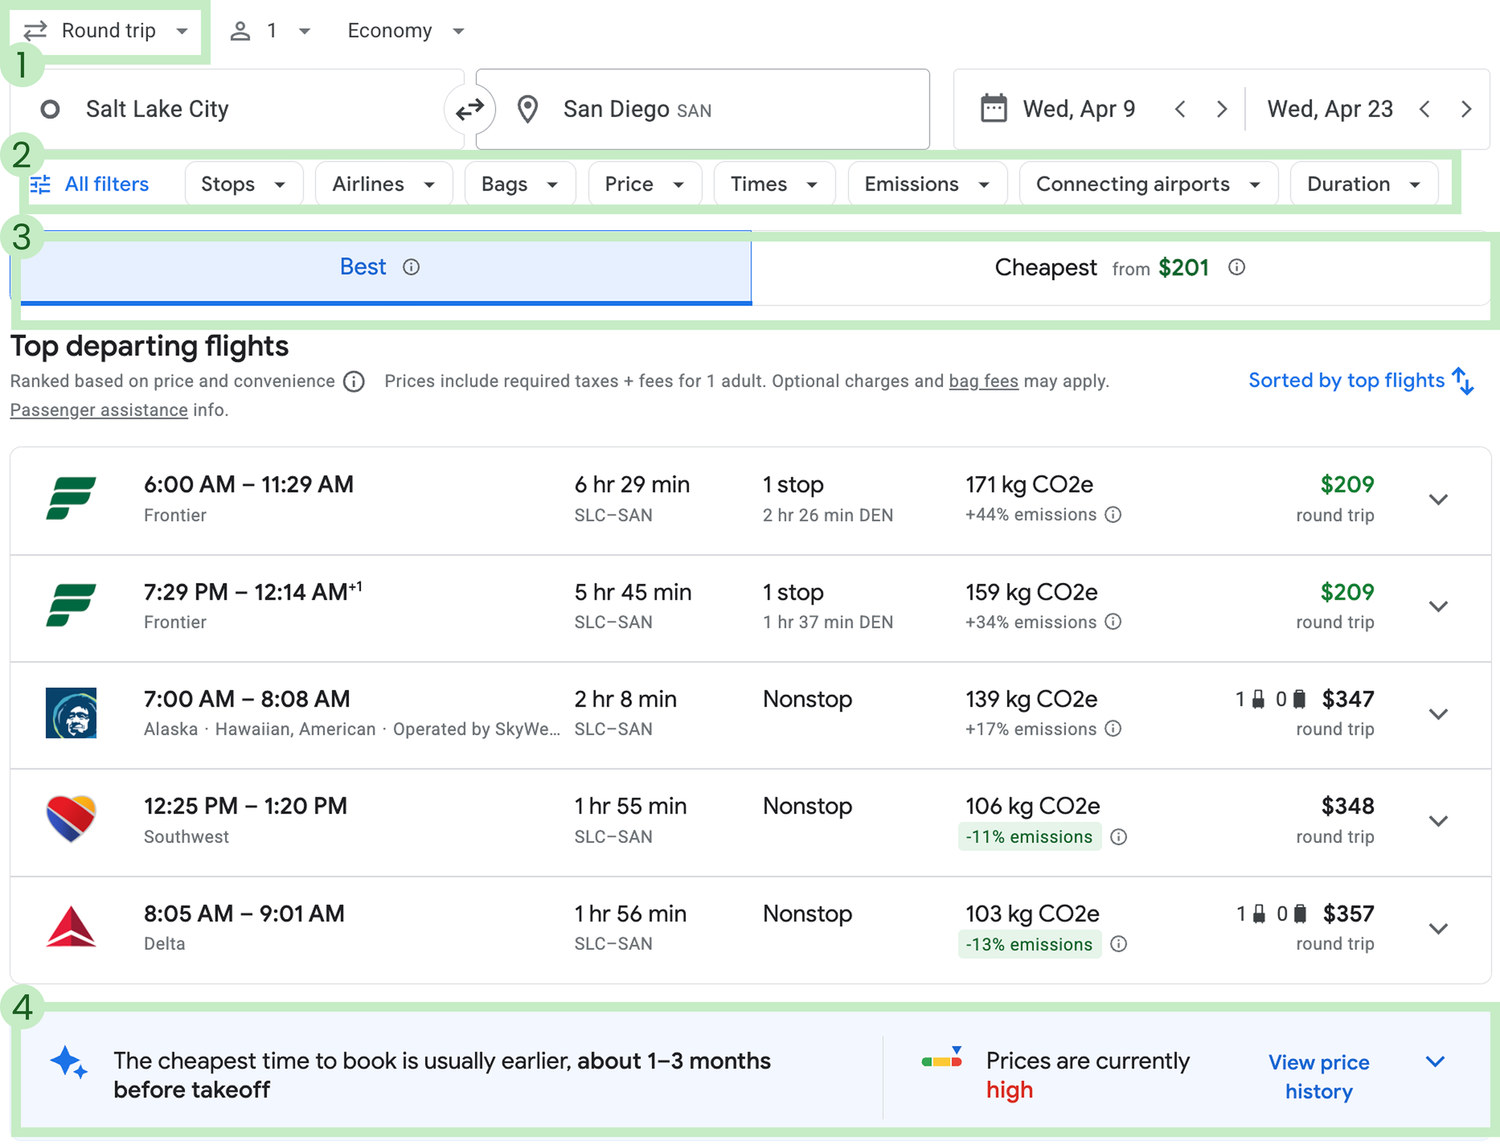The image size is (1500, 1147).
Task: Click 2 hr 26 min DEN layover text
Action: tap(828, 515)
